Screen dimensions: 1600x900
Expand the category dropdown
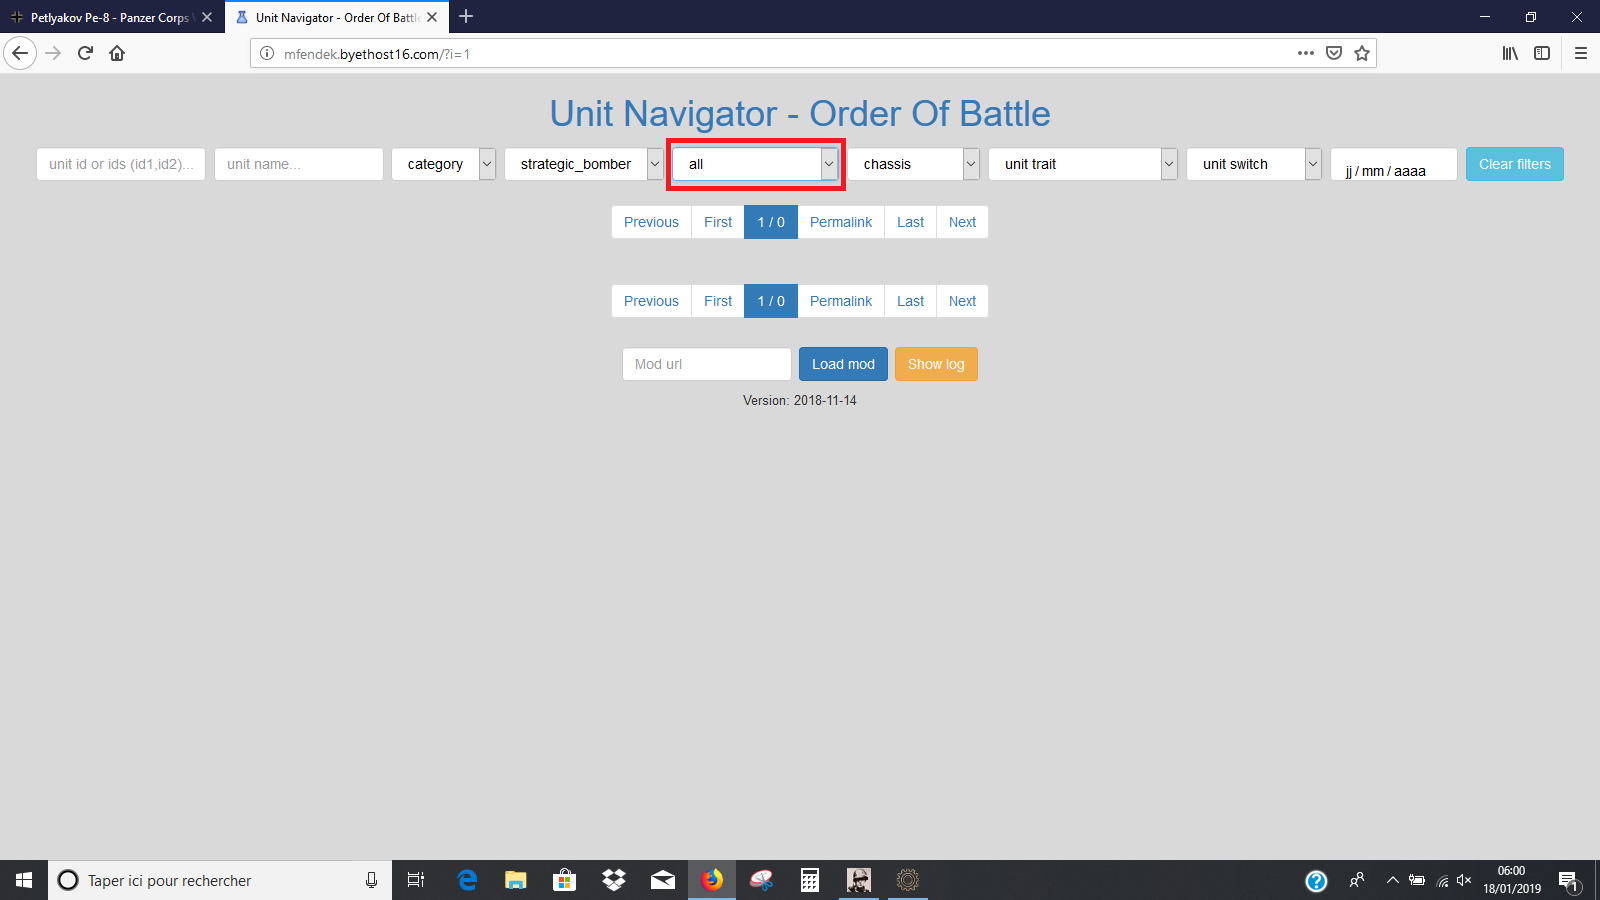[443, 164]
